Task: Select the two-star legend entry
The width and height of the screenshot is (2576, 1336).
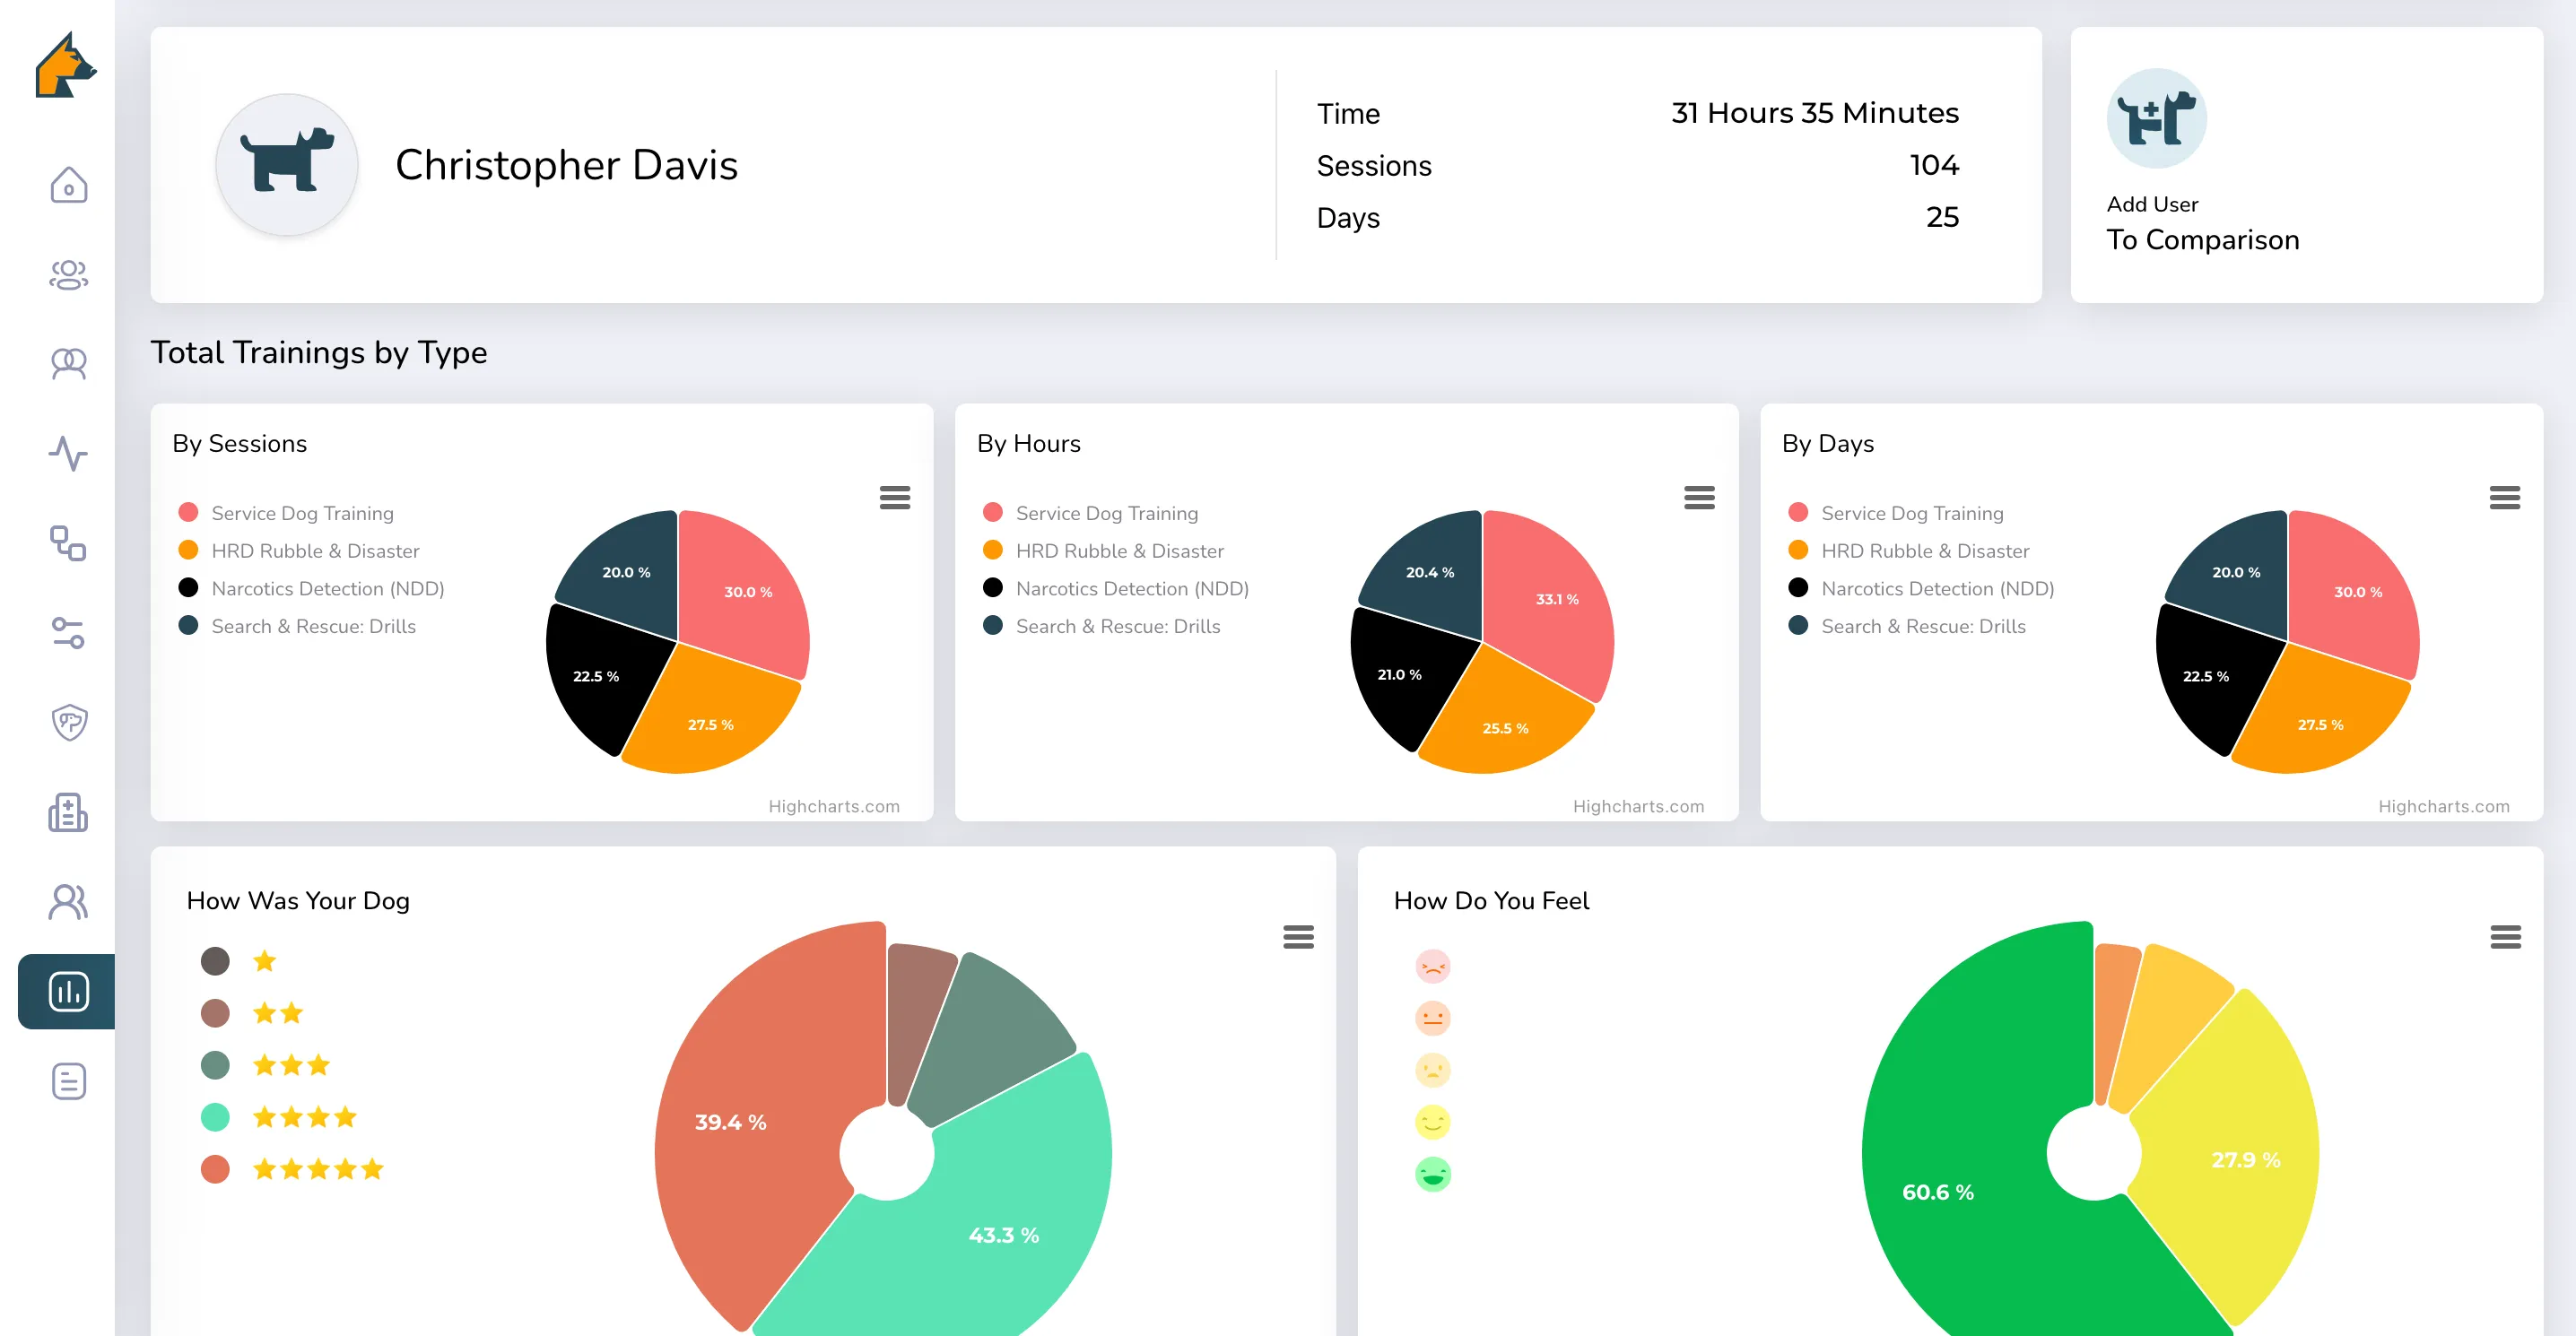Action: click(252, 1013)
